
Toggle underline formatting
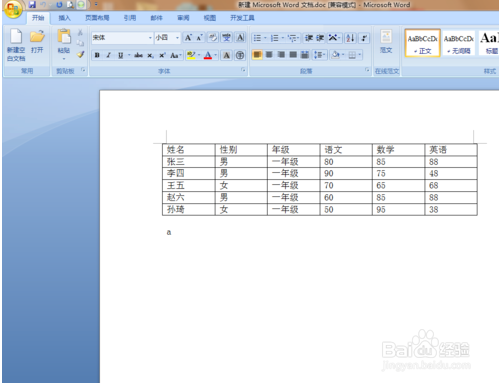click(120, 55)
